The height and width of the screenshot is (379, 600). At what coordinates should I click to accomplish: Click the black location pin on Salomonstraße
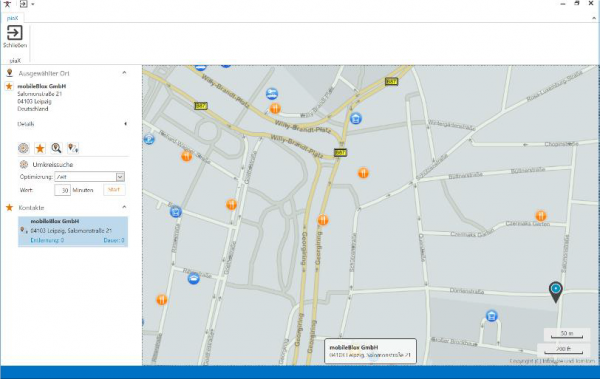[556, 292]
